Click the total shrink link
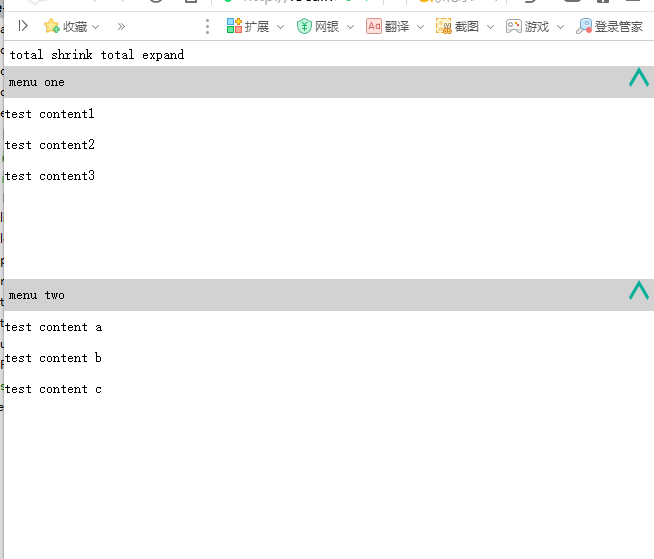 coord(51,55)
